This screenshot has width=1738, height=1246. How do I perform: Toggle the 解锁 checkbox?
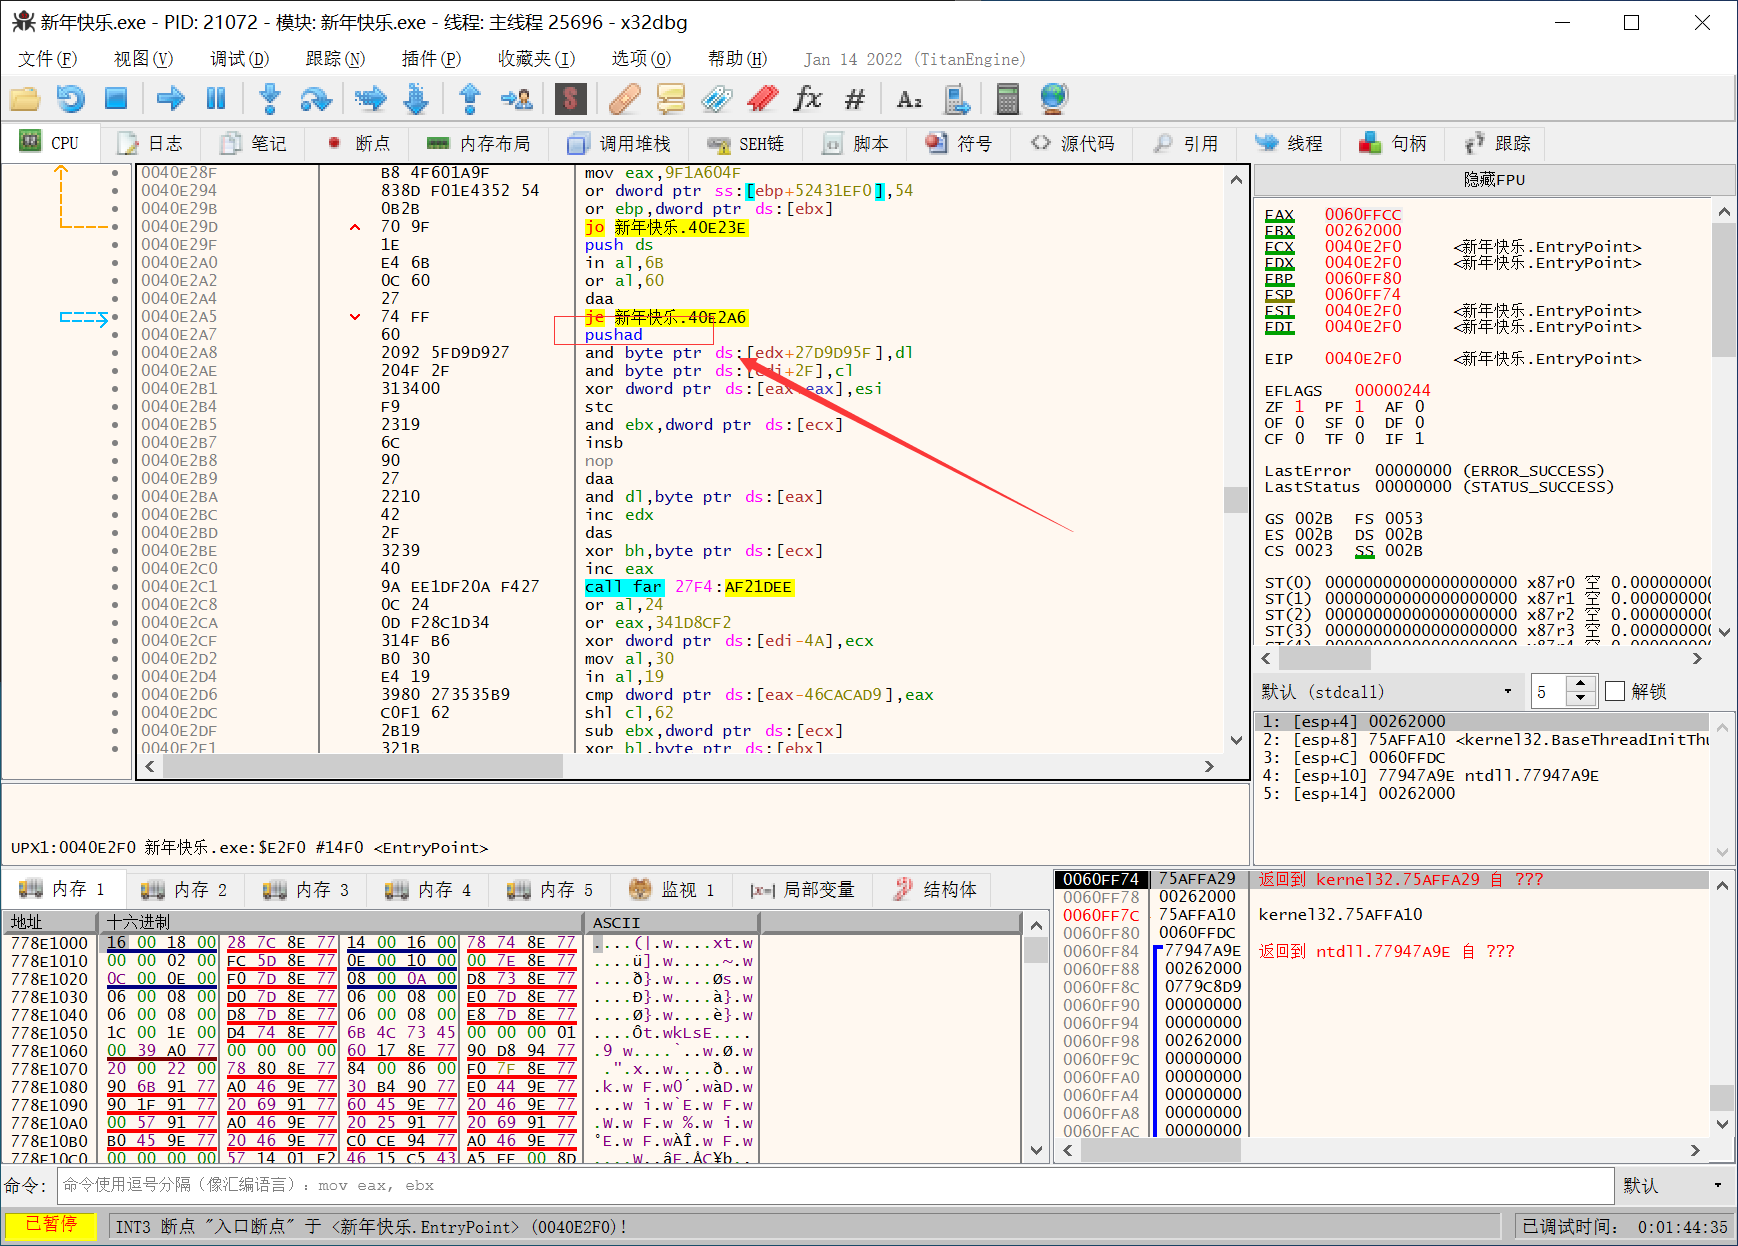(1614, 691)
